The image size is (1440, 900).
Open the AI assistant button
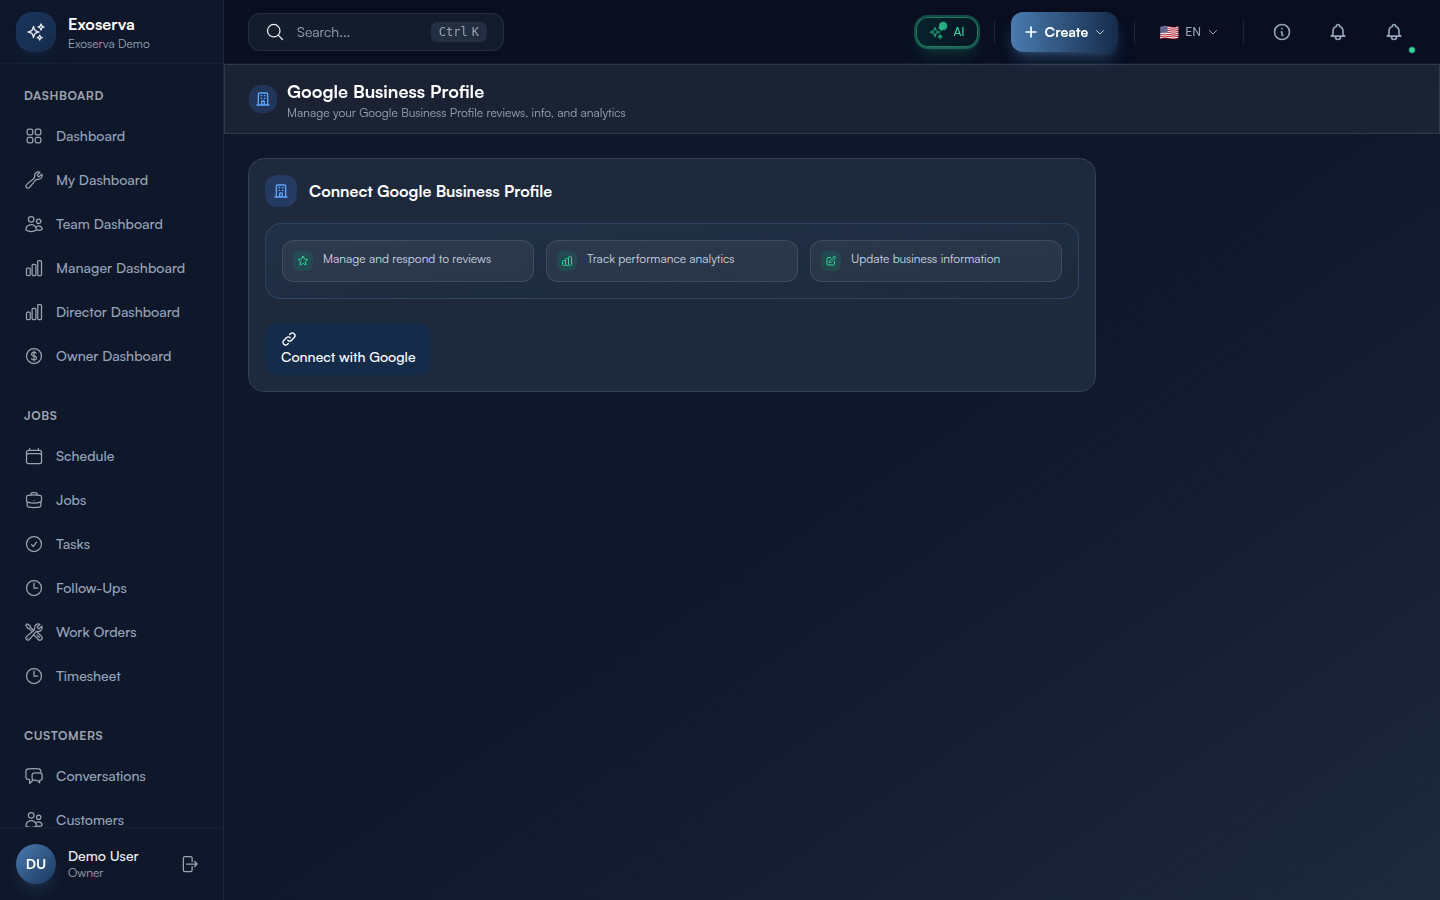946,32
